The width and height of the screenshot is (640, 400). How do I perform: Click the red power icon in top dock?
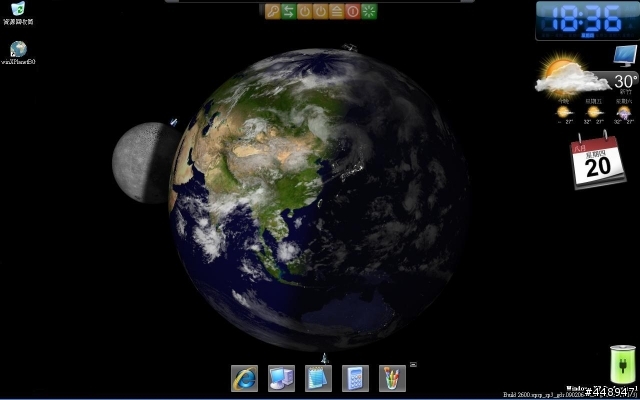click(353, 12)
